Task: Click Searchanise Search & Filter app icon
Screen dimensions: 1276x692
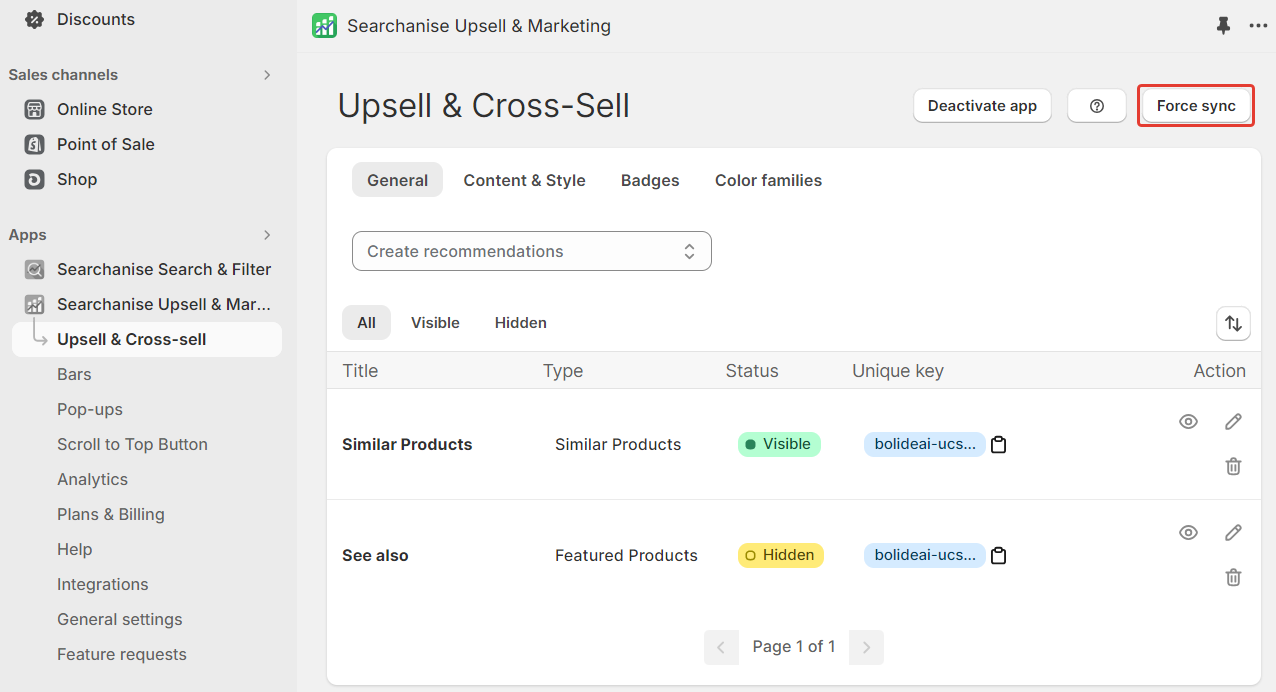Action: coord(34,269)
